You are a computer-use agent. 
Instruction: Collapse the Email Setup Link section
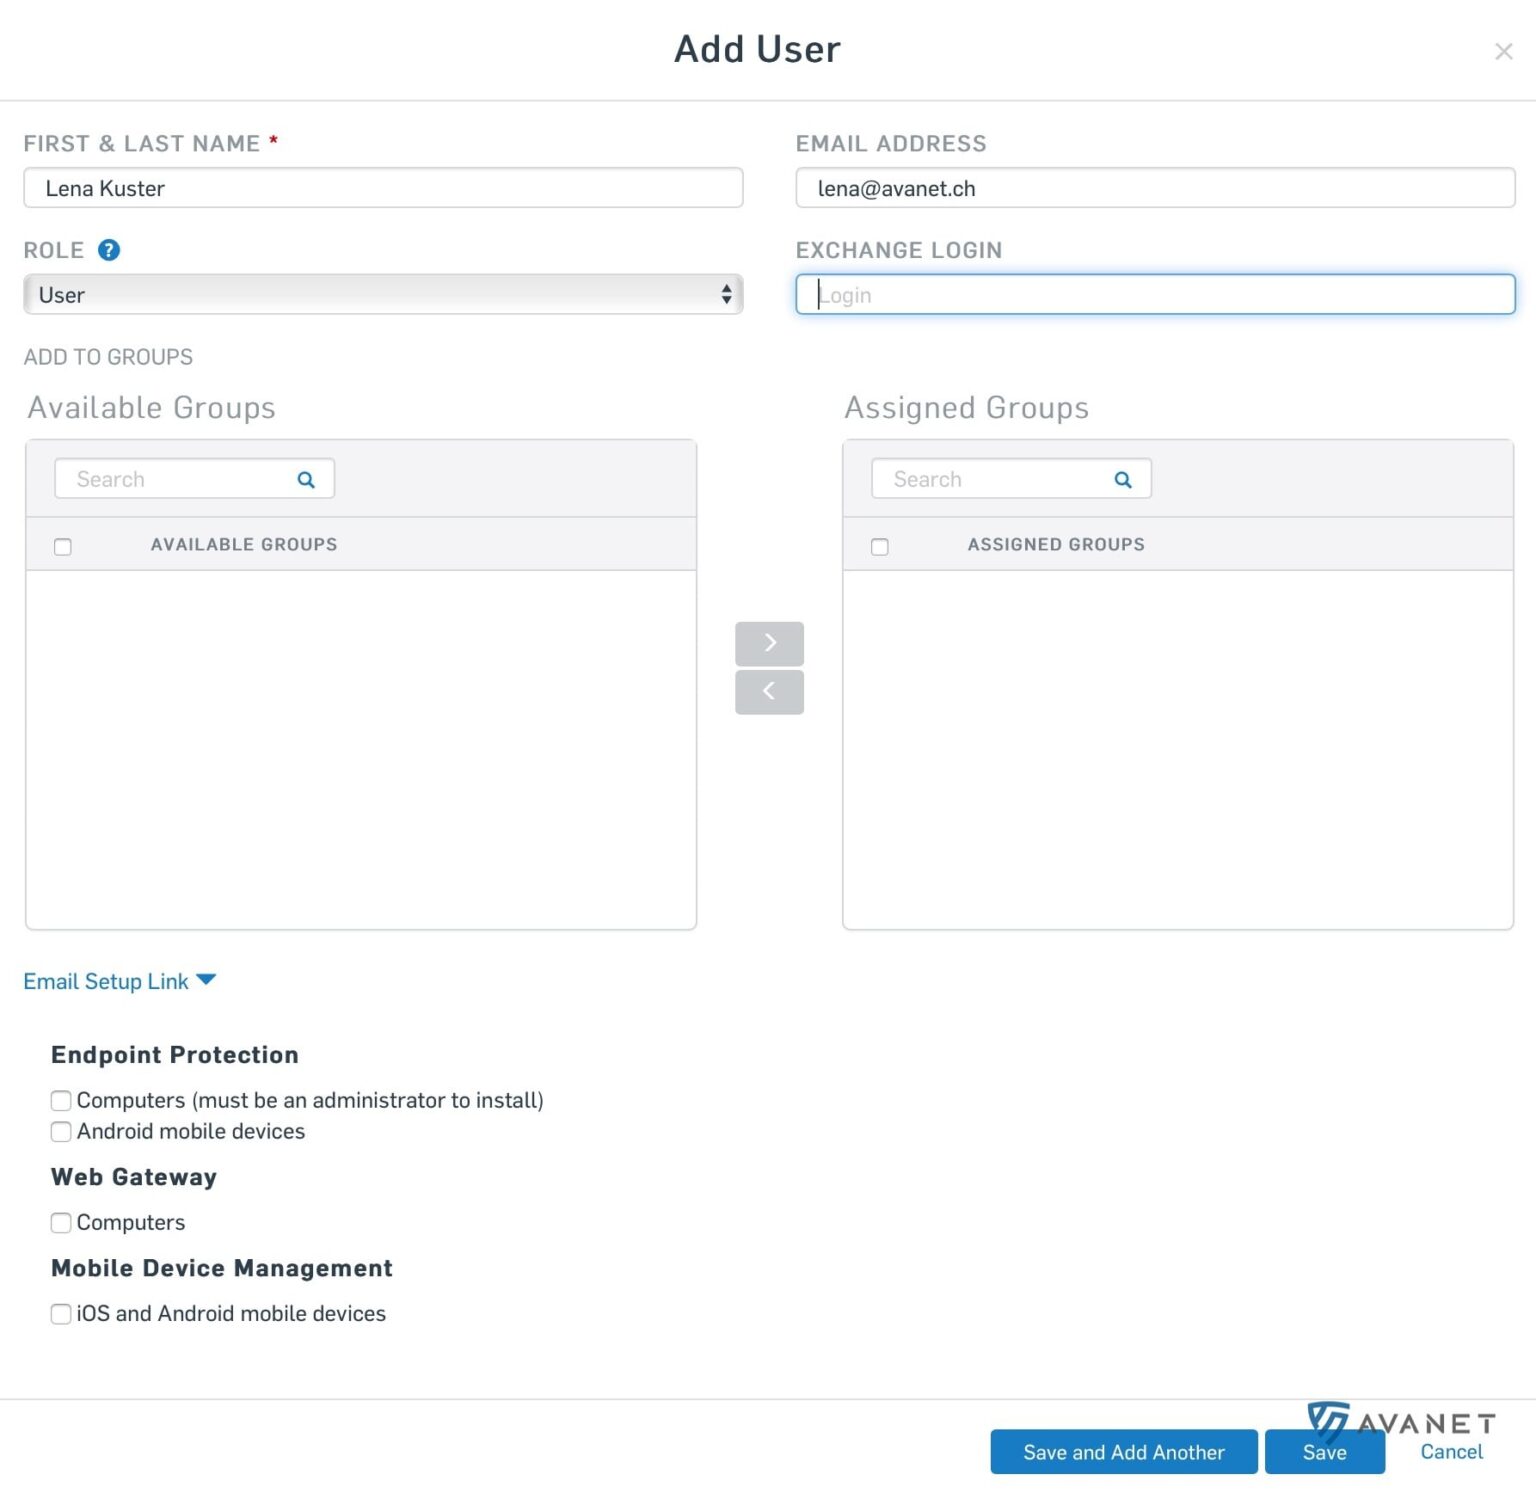[206, 981]
